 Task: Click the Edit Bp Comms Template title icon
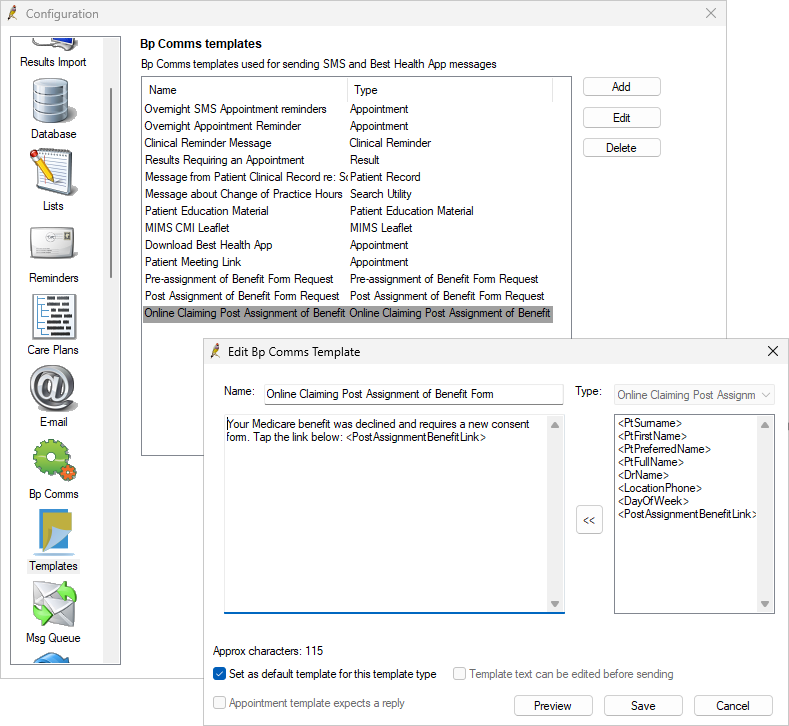coord(216,351)
